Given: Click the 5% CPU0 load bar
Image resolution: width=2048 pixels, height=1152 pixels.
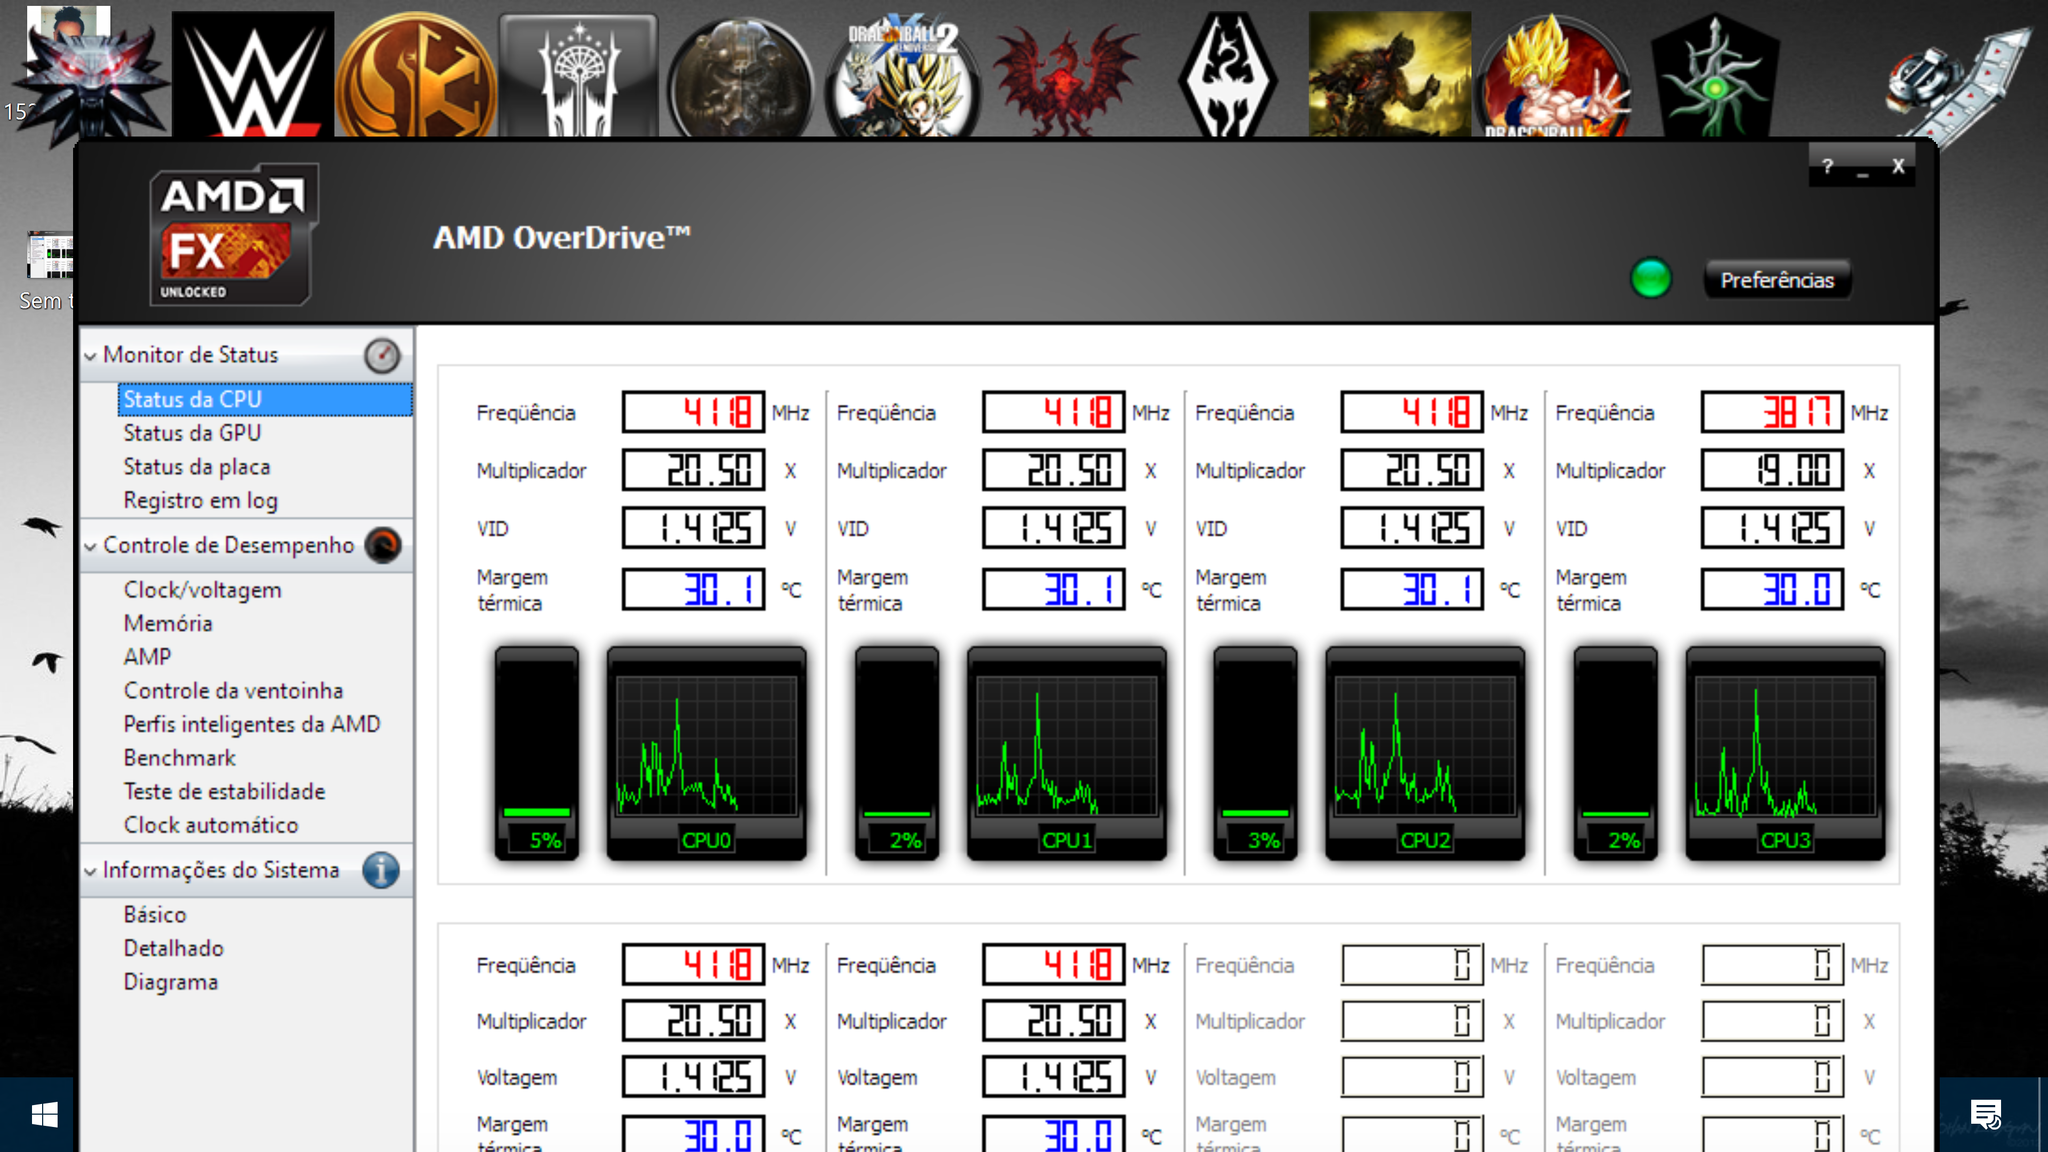Looking at the screenshot, I should pyautogui.click(x=537, y=753).
